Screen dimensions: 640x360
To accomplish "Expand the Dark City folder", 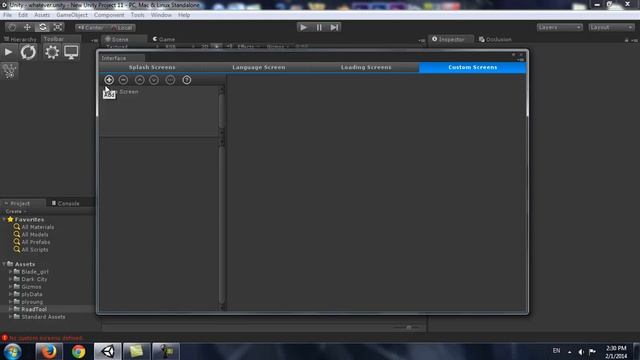I will 11,279.
